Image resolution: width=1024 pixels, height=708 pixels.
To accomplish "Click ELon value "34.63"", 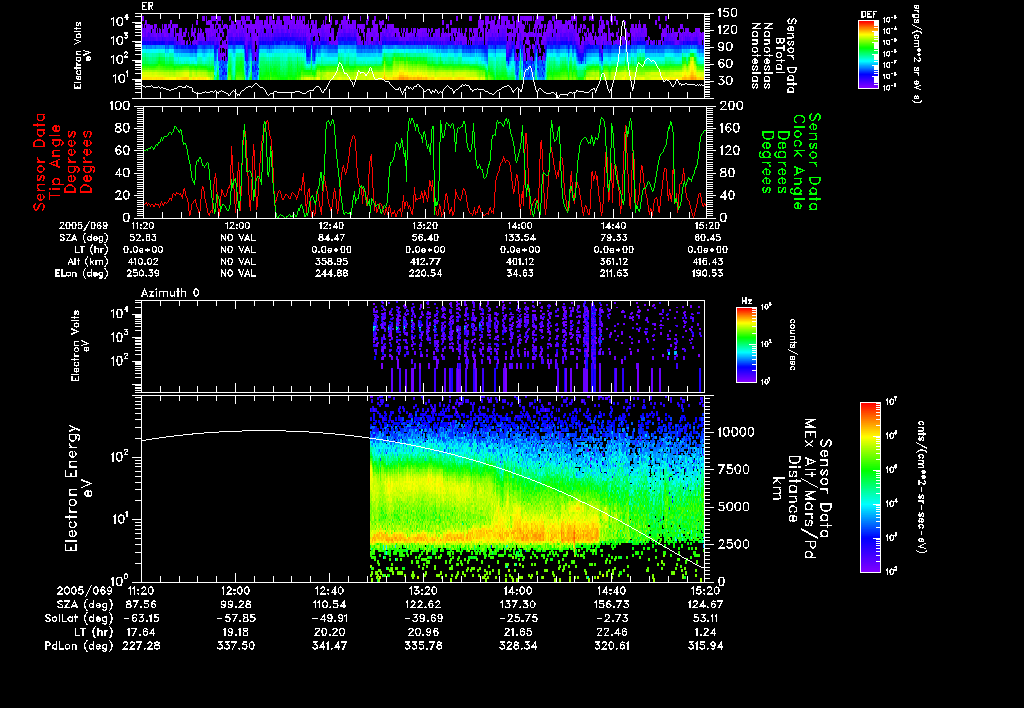I will pos(520,274).
